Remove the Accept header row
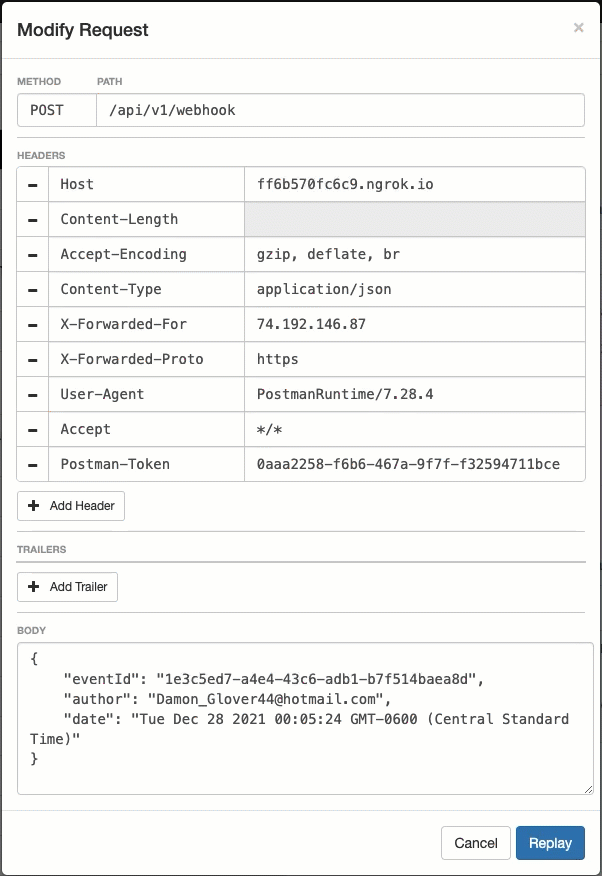The image size is (602, 876). [33, 430]
